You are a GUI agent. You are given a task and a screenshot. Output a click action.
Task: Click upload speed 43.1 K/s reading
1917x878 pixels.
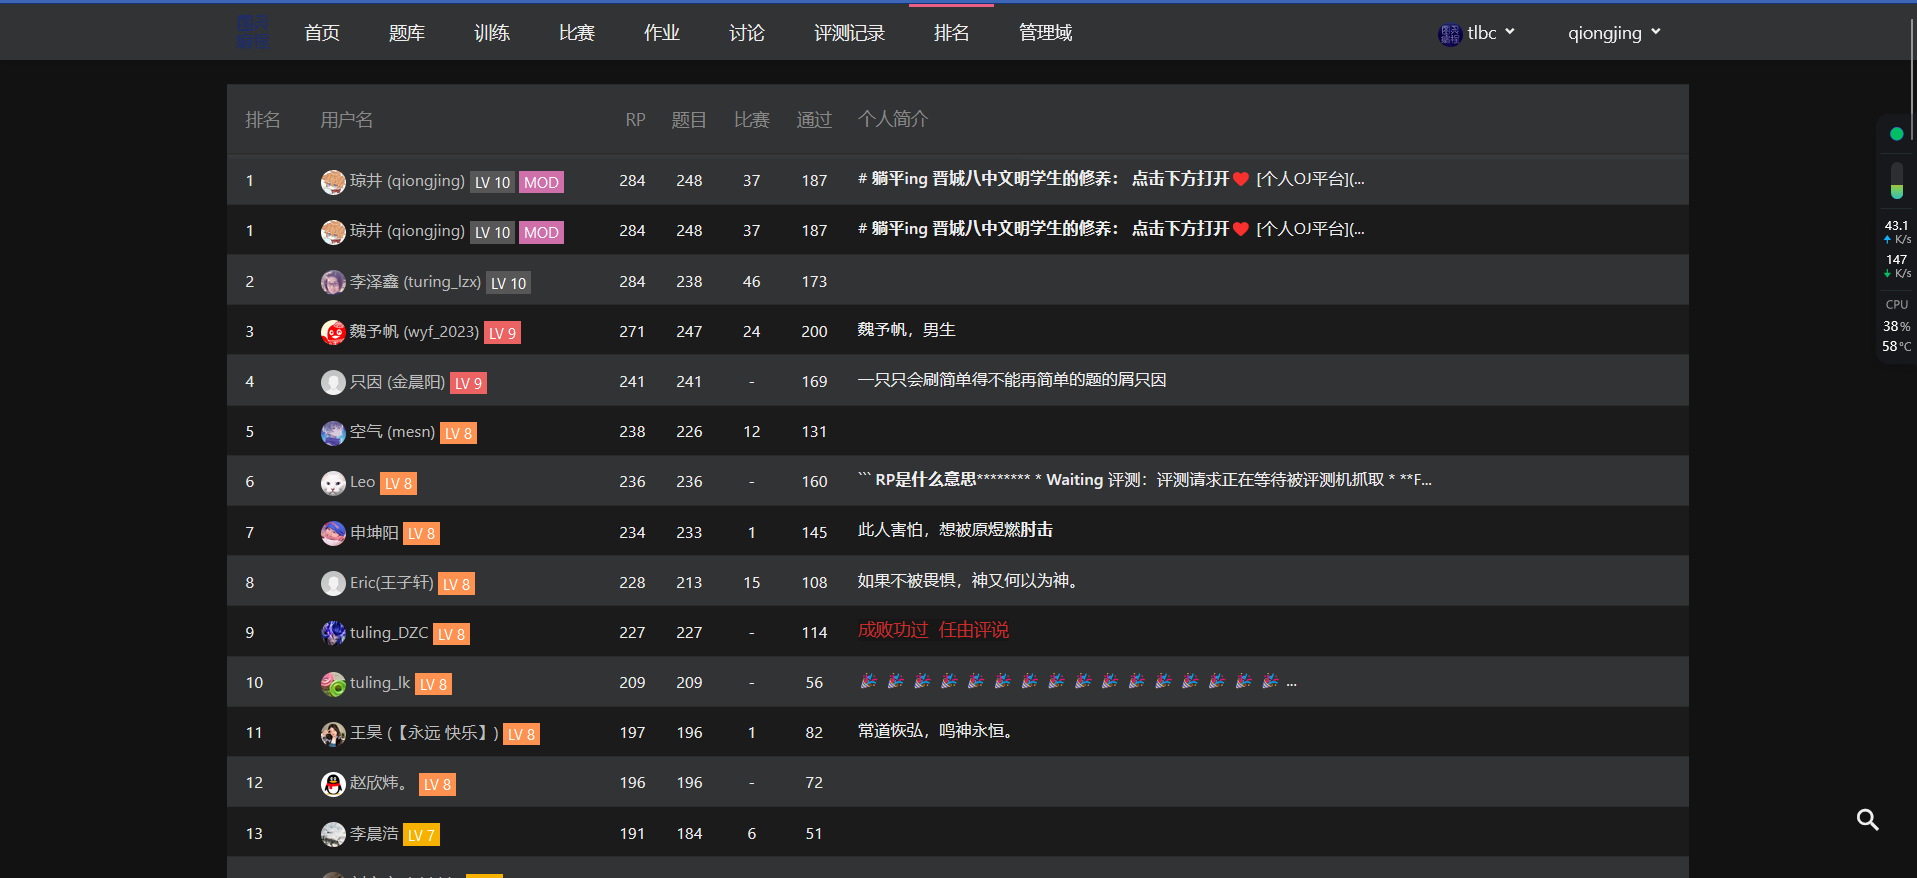(x=1897, y=232)
